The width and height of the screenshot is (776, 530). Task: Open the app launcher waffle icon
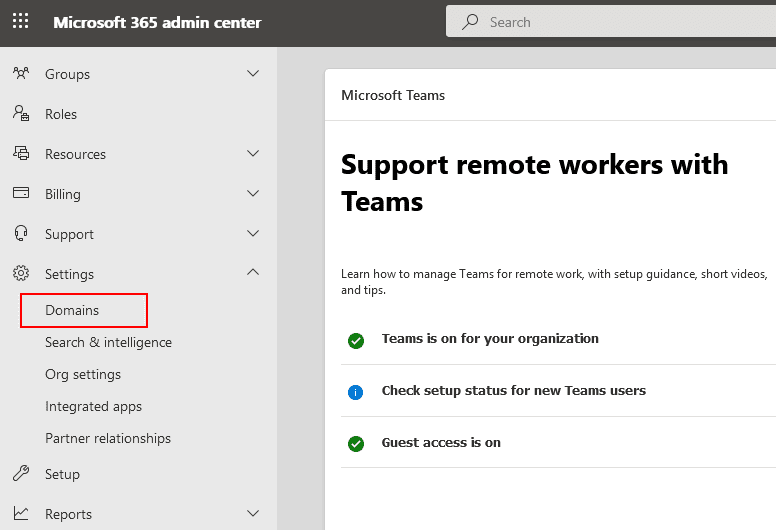click(20, 21)
